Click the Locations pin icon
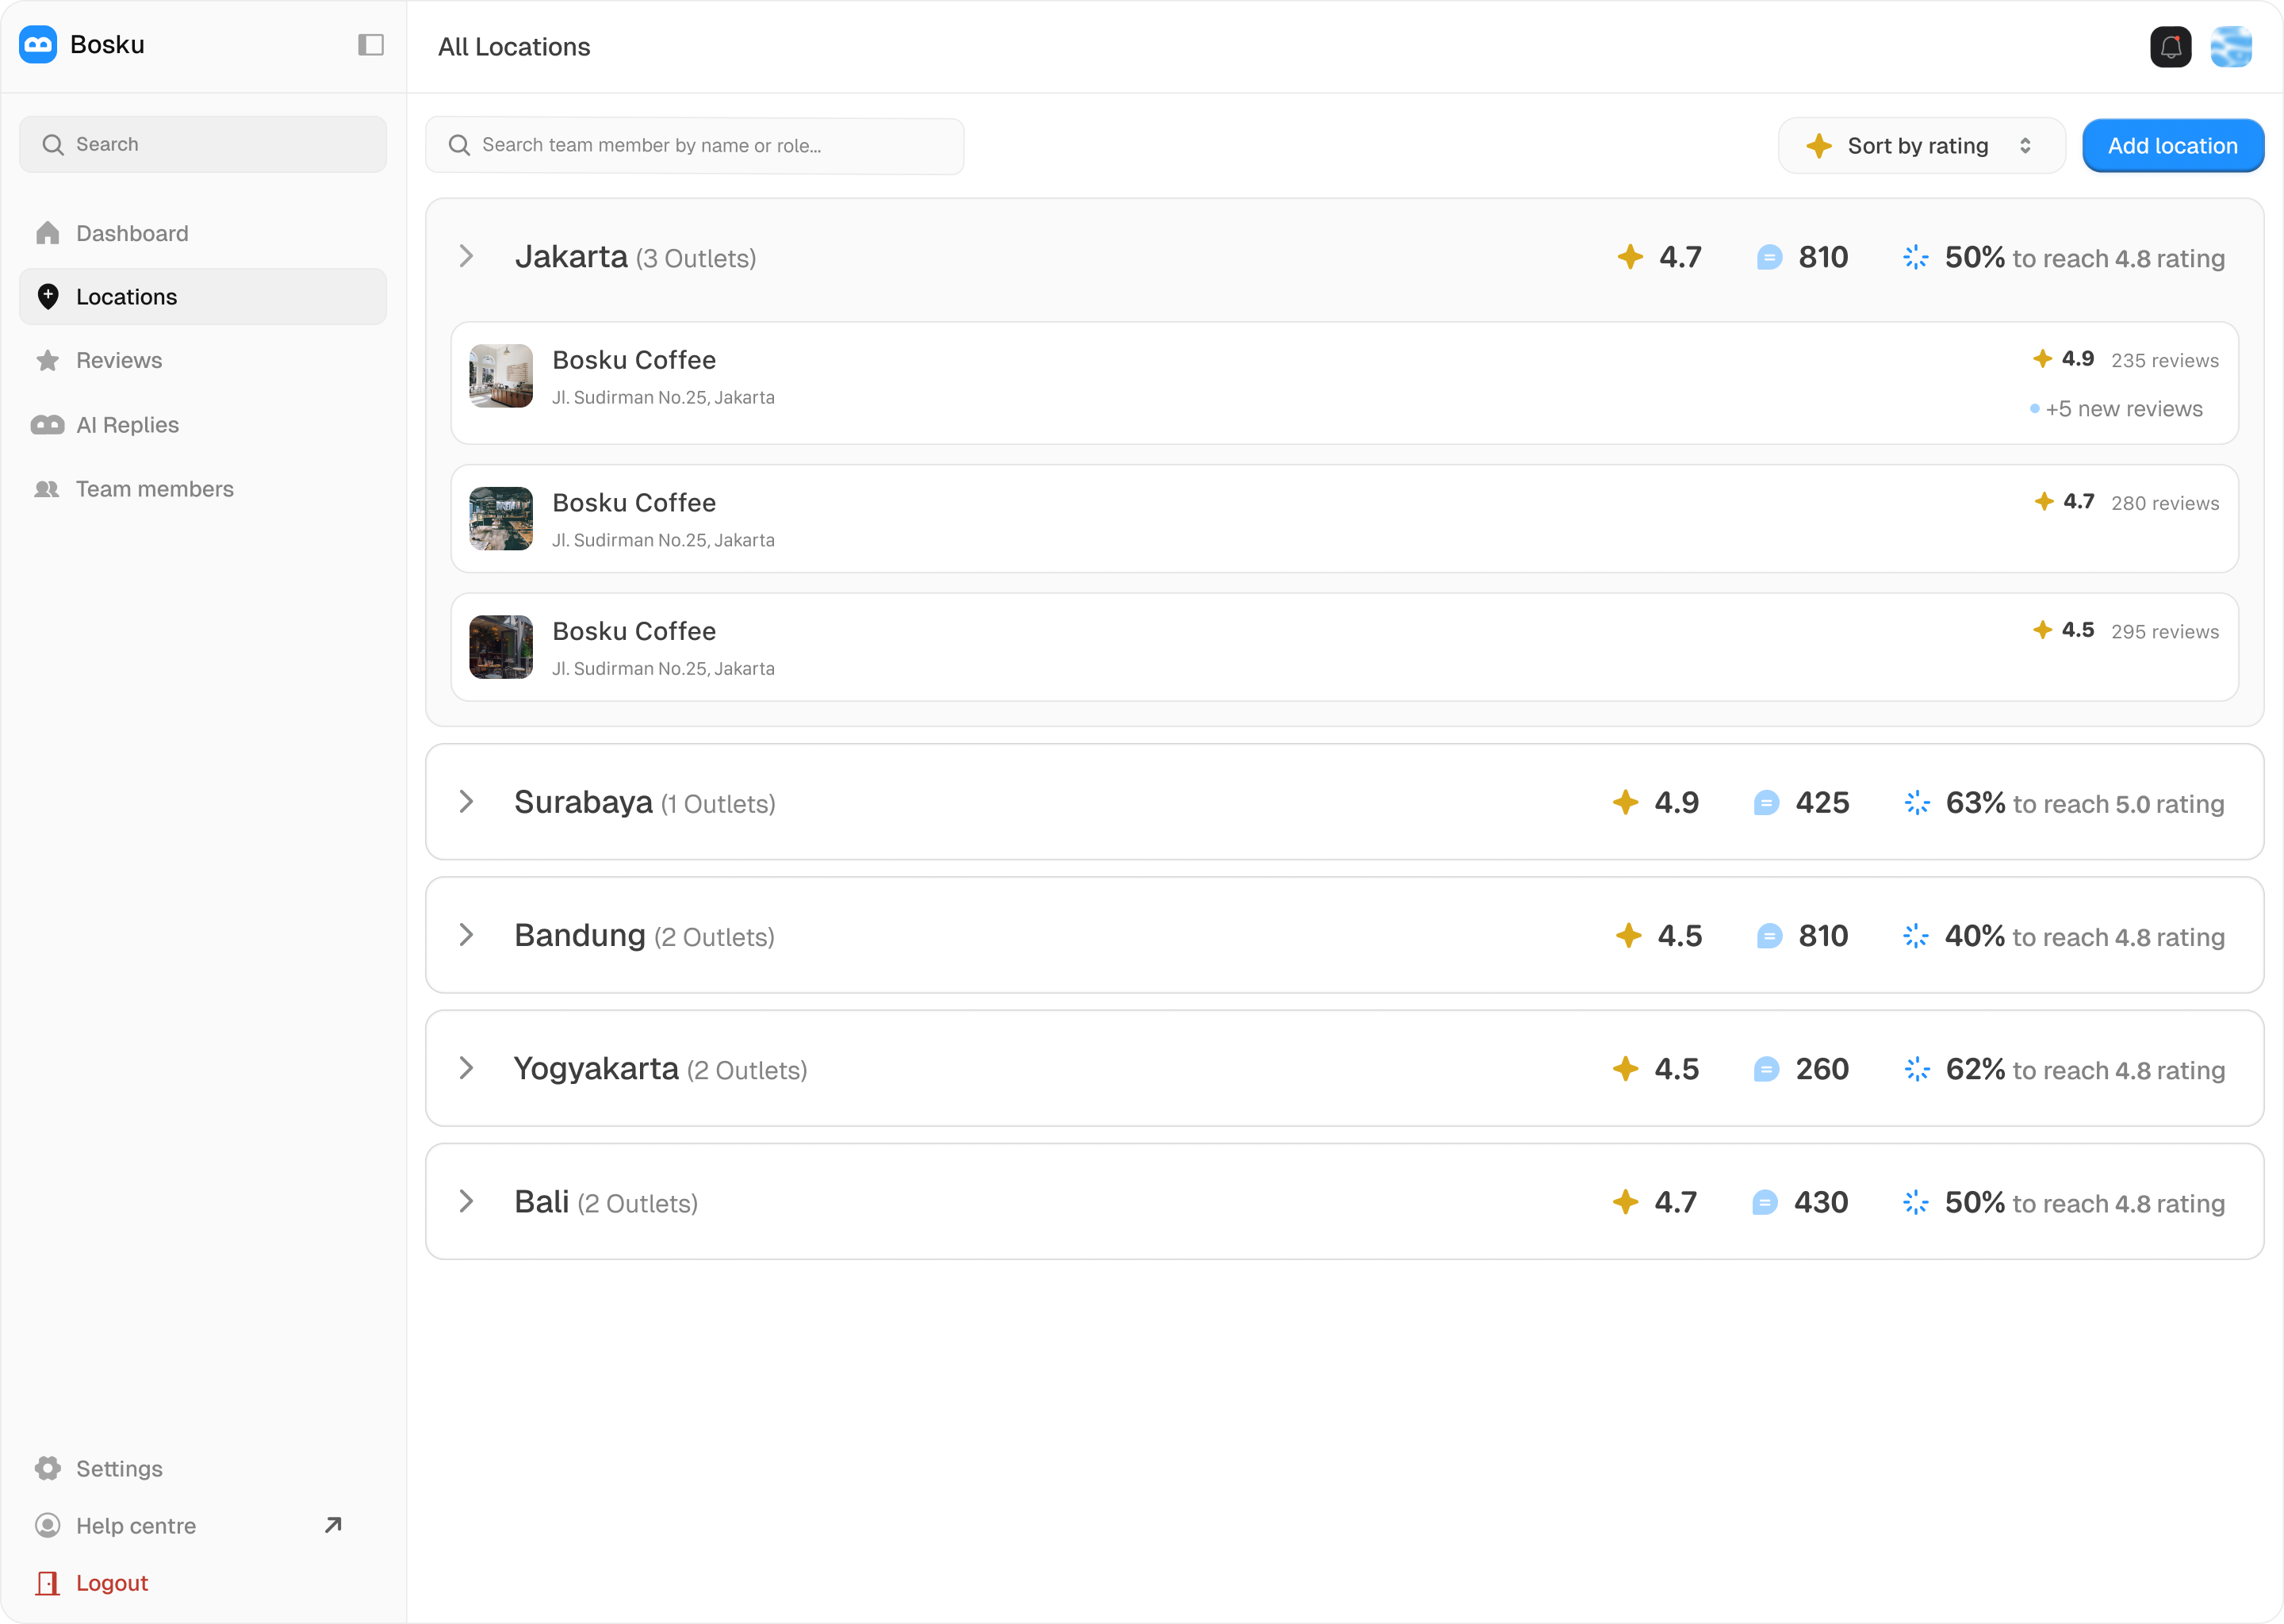 pos(47,296)
